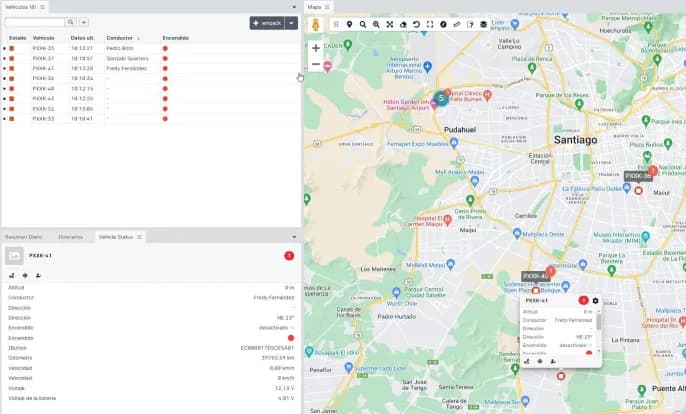Click the dark add button in vehicle list
686x414 pixels.
[267, 23]
